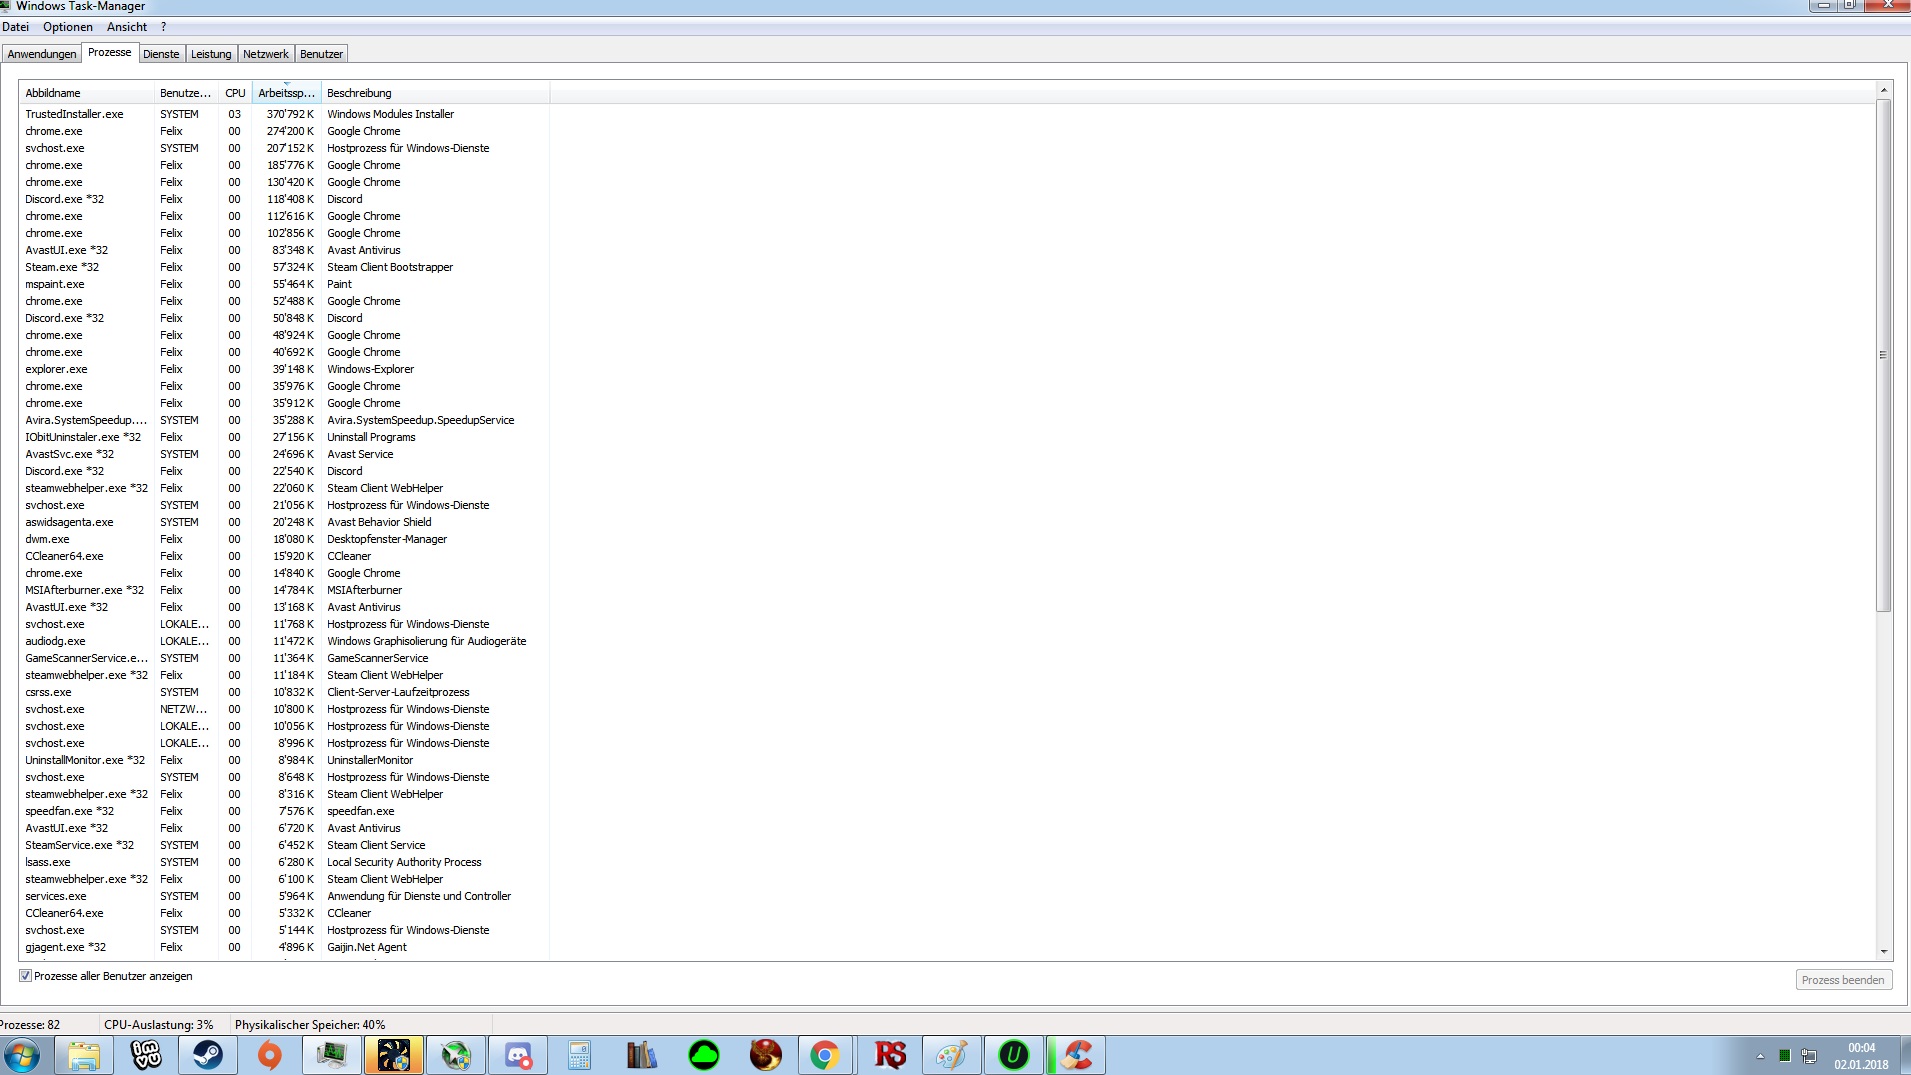Open the fan utility taskbar icon
Screen dimensions: 1911x1075
point(394,1055)
